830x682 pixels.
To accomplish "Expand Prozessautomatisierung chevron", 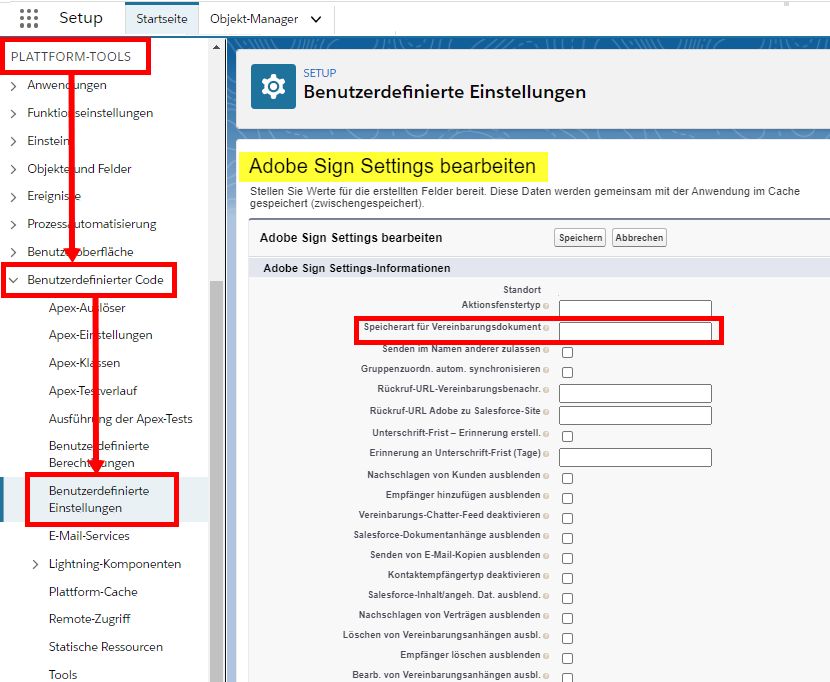I will pyautogui.click(x=14, y=225).
